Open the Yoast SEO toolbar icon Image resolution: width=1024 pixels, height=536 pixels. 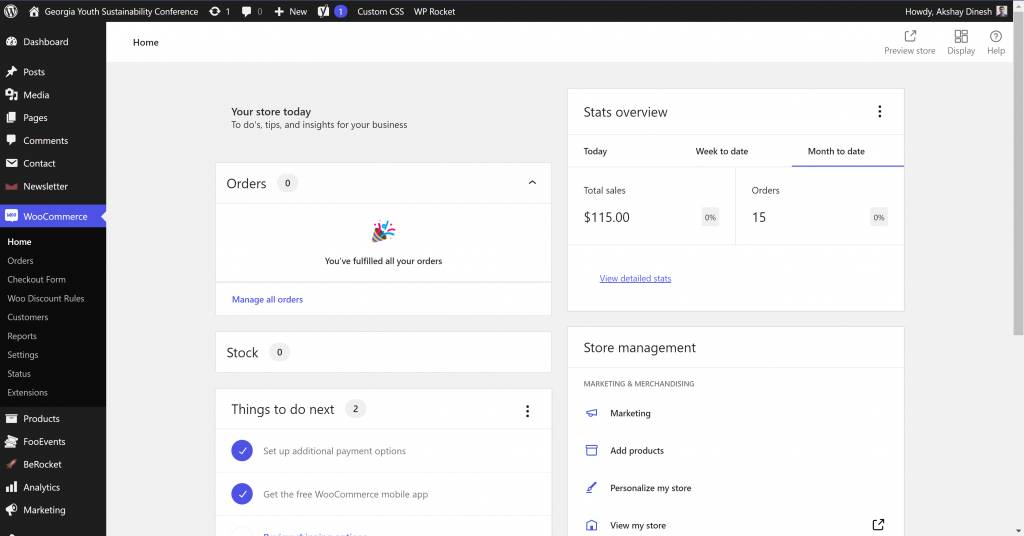point(324,11)
